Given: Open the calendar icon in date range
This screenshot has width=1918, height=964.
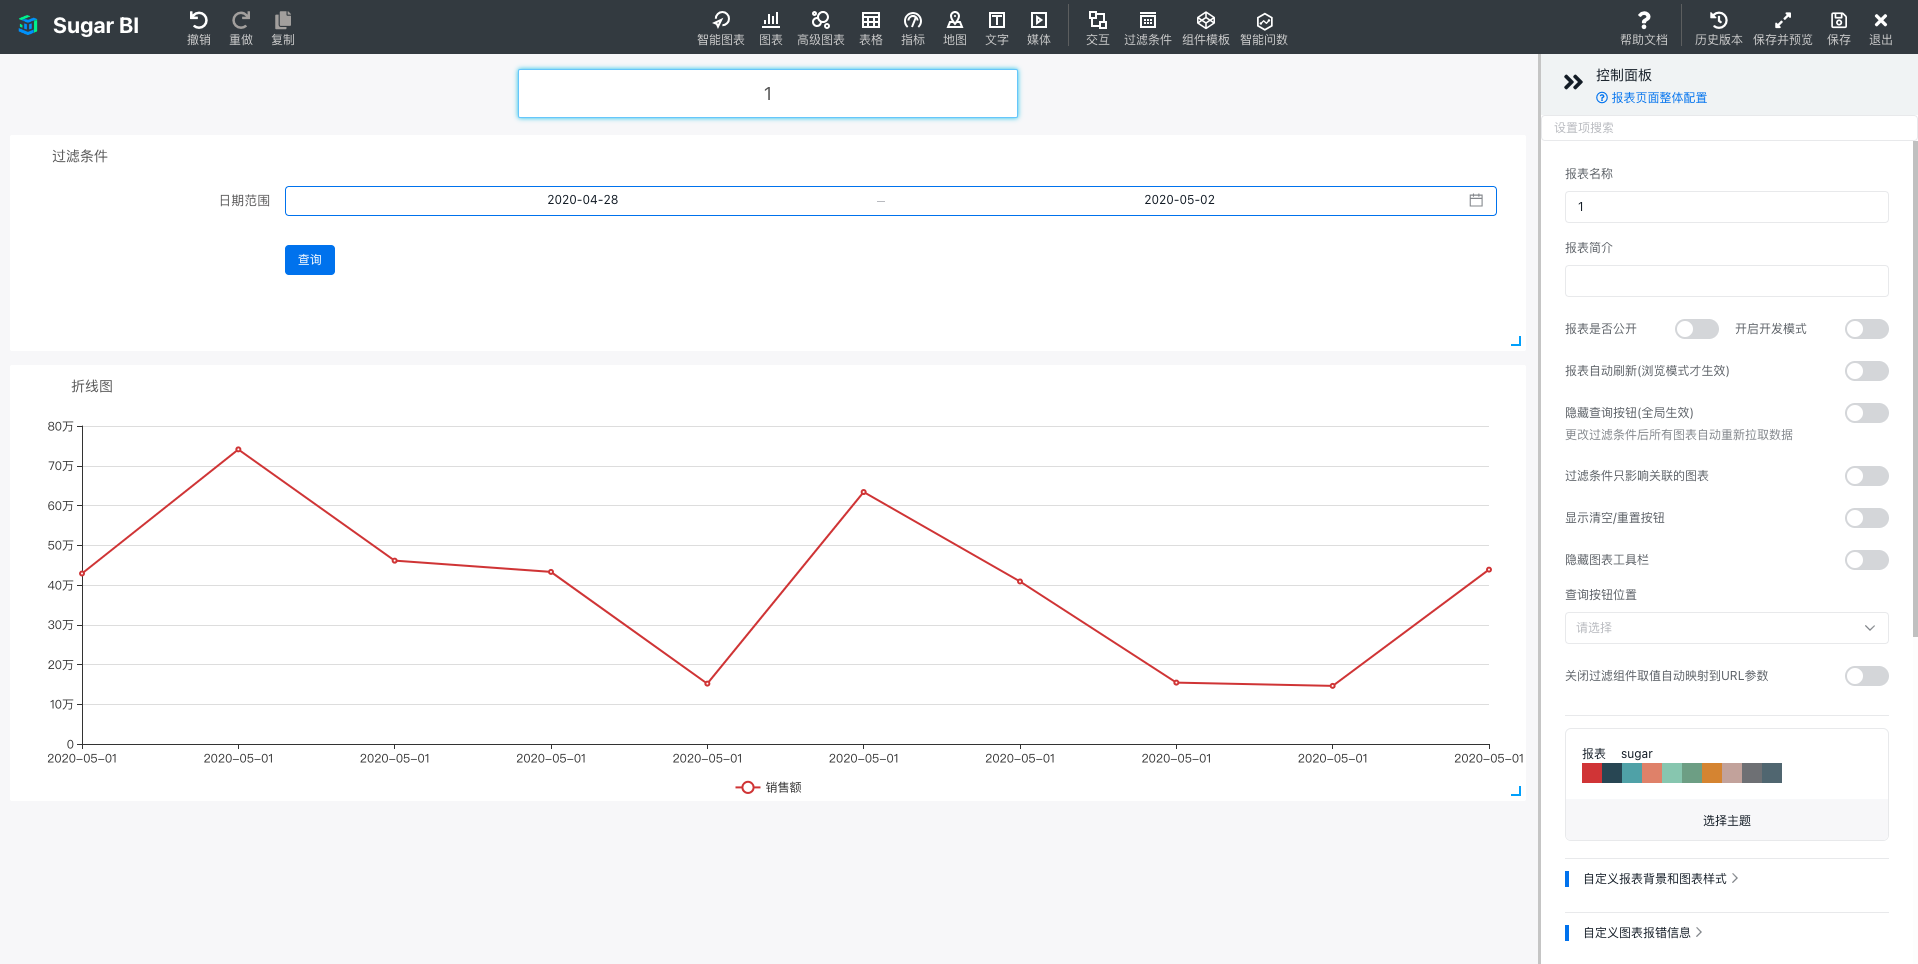Looking at the screenshot, I should point(1476,200).
